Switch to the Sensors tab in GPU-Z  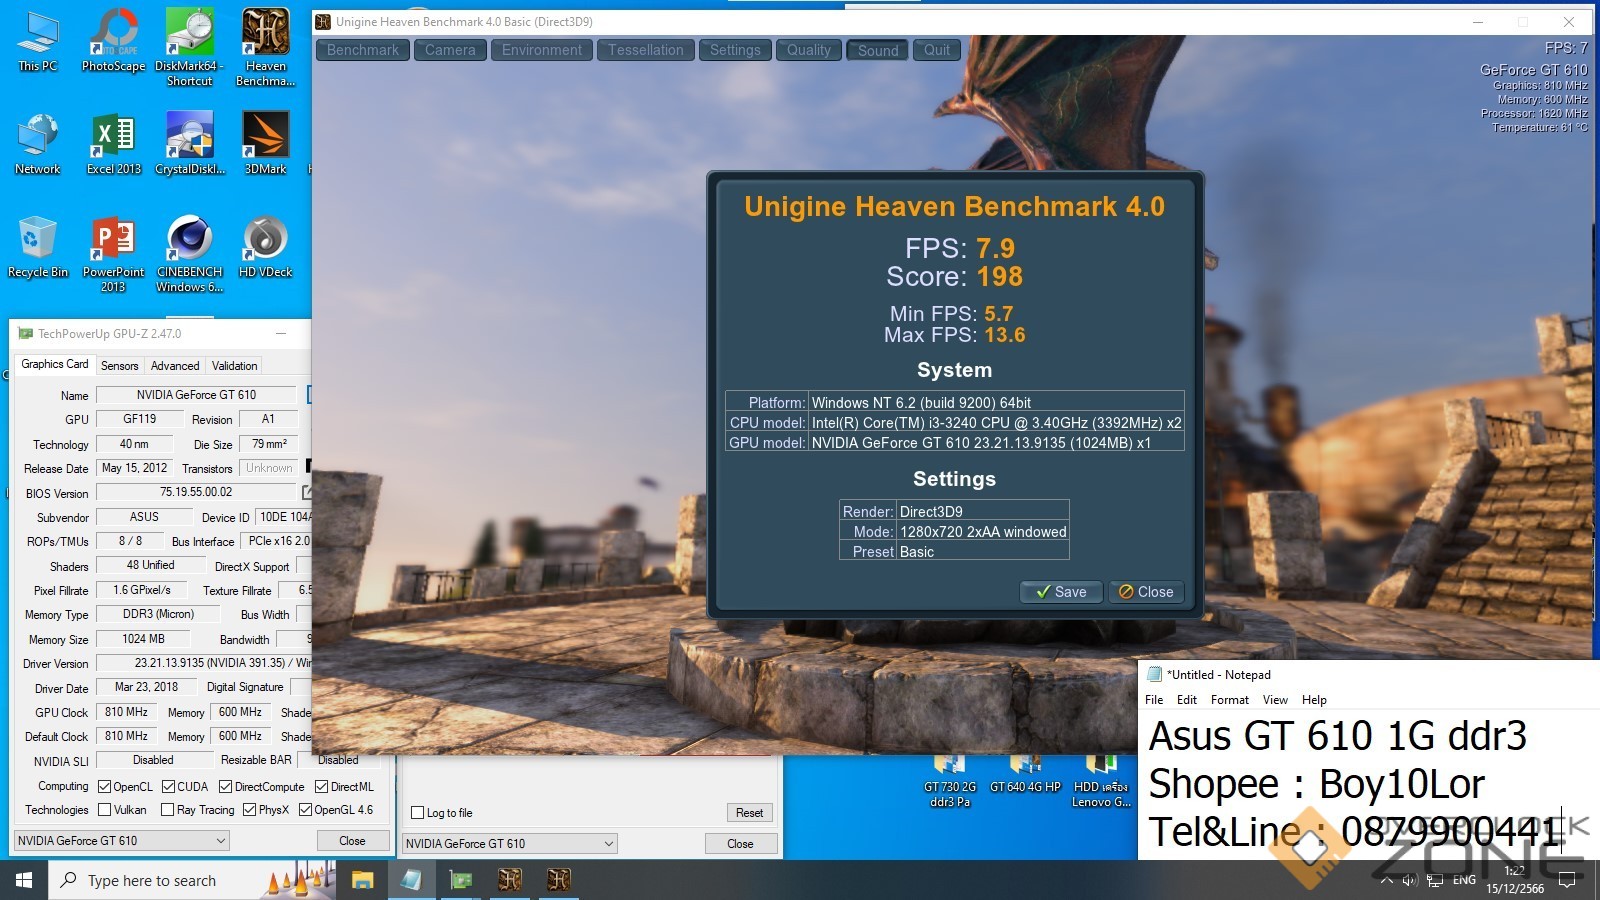click(x=120, y=366)
